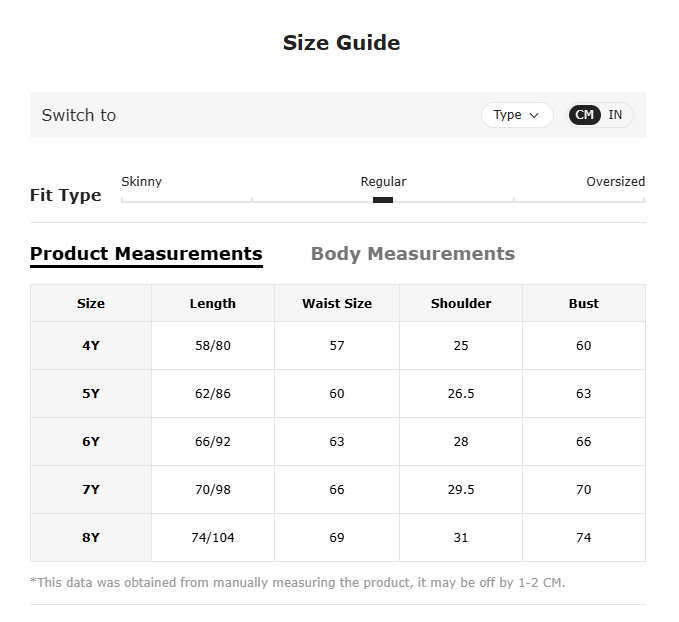Click the Shoulder column header
Screen dimensions: 679x622
(x=461, y=304)
